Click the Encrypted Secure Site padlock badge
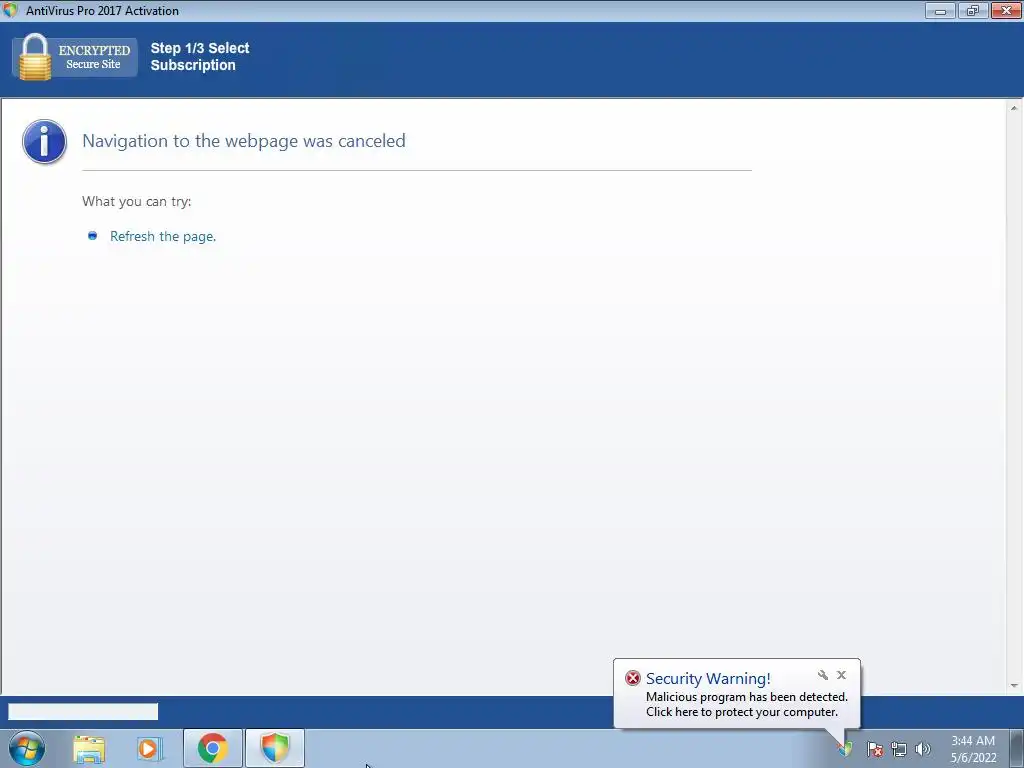 75,57
